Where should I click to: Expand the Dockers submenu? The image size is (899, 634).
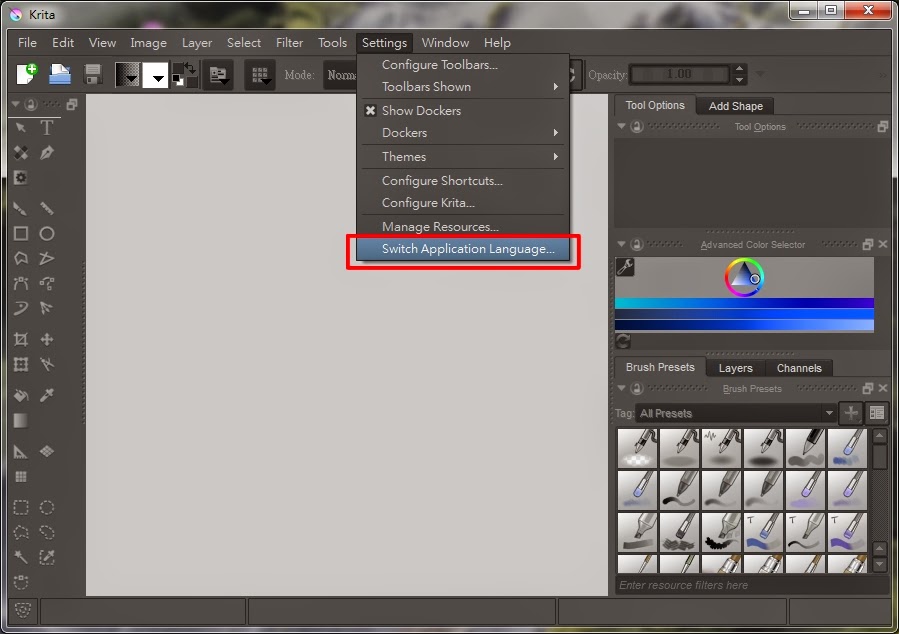[463, 132]
